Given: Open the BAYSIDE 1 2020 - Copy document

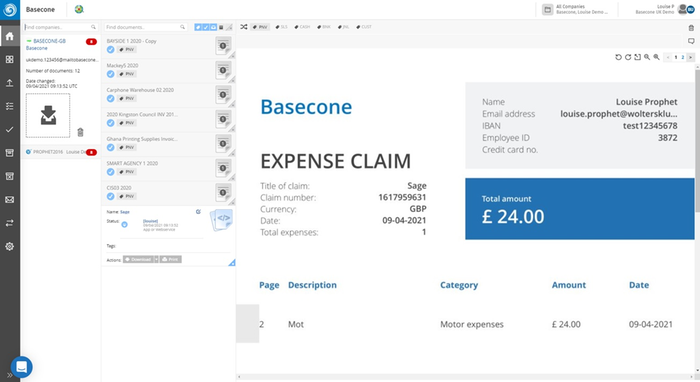Looking at the screenshot, I should (x=131, y=41).
